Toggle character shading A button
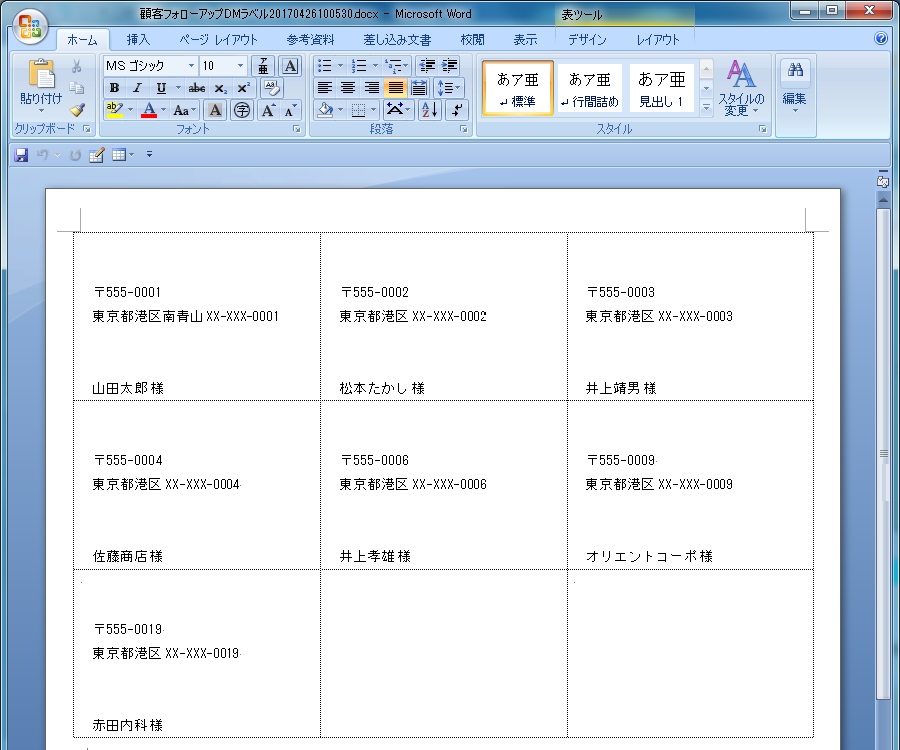This screenshot has height=750, width=900. [x=215, y=110]
